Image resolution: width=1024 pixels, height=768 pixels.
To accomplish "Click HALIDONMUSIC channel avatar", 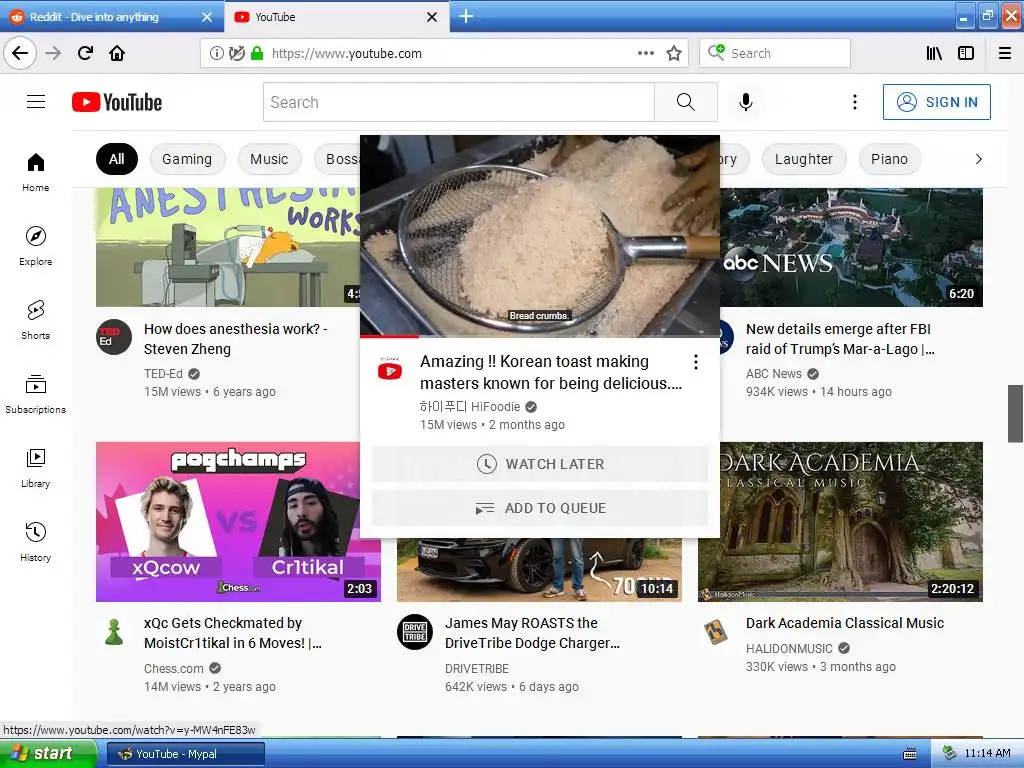I will (716, 632).
